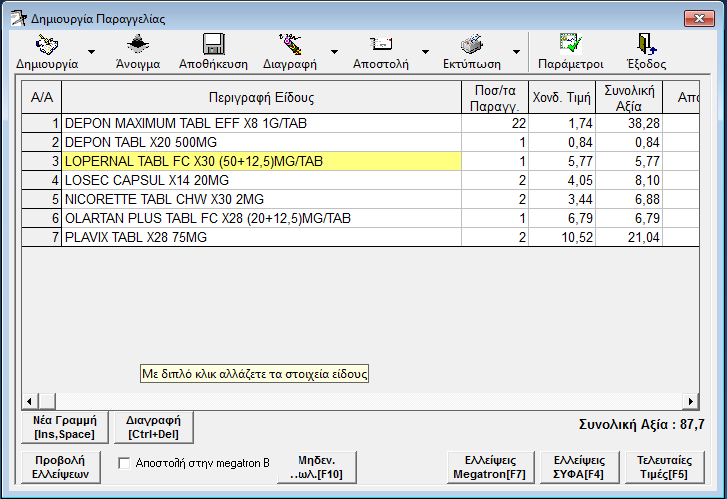
Task: Click the horizontal scrollbar left arrow
Action: pyautogui.click(x=30, y=401)
